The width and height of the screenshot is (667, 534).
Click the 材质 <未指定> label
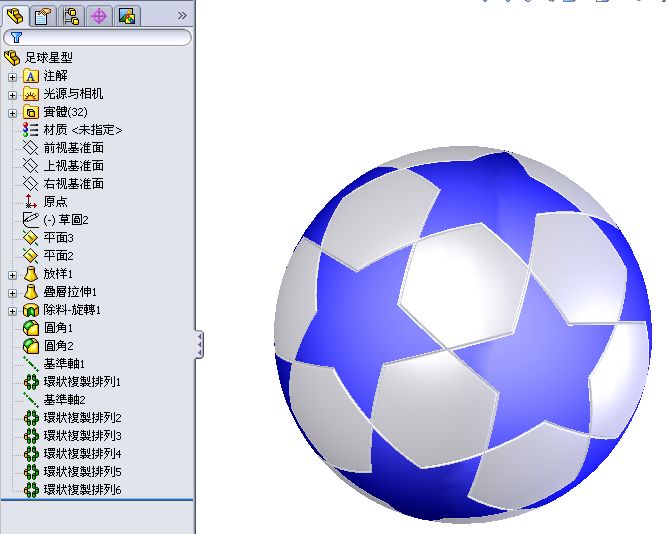tap(83, 130)
